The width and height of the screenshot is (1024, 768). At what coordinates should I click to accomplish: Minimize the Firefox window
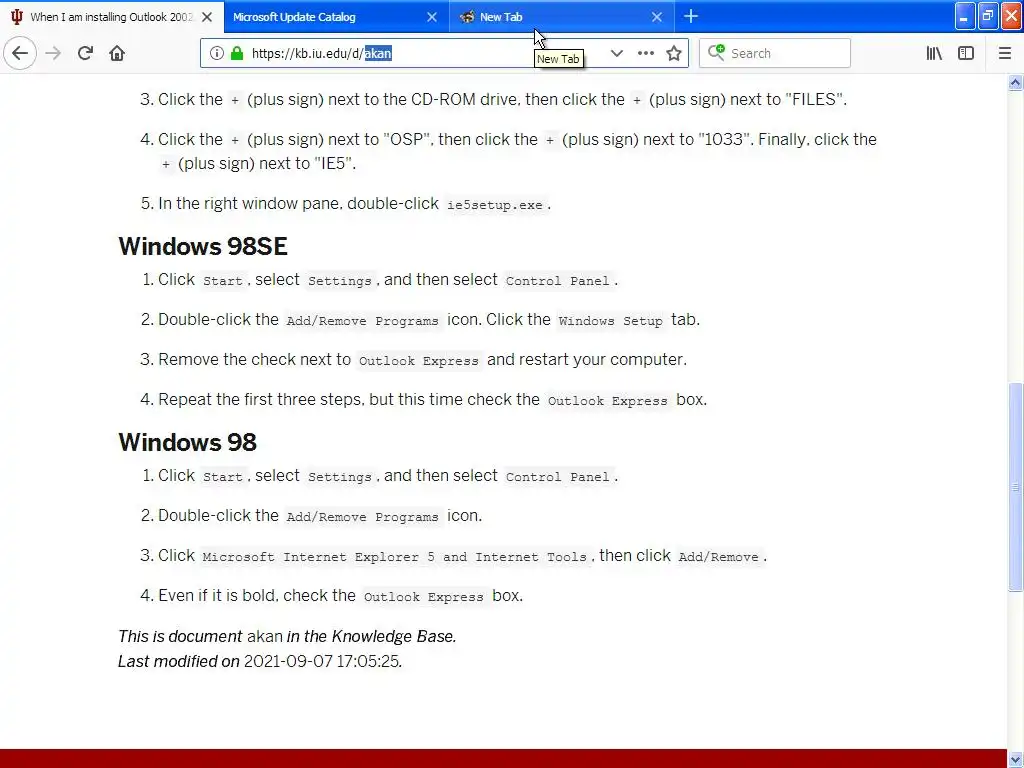pyautogui.click(x=965, y=16)
